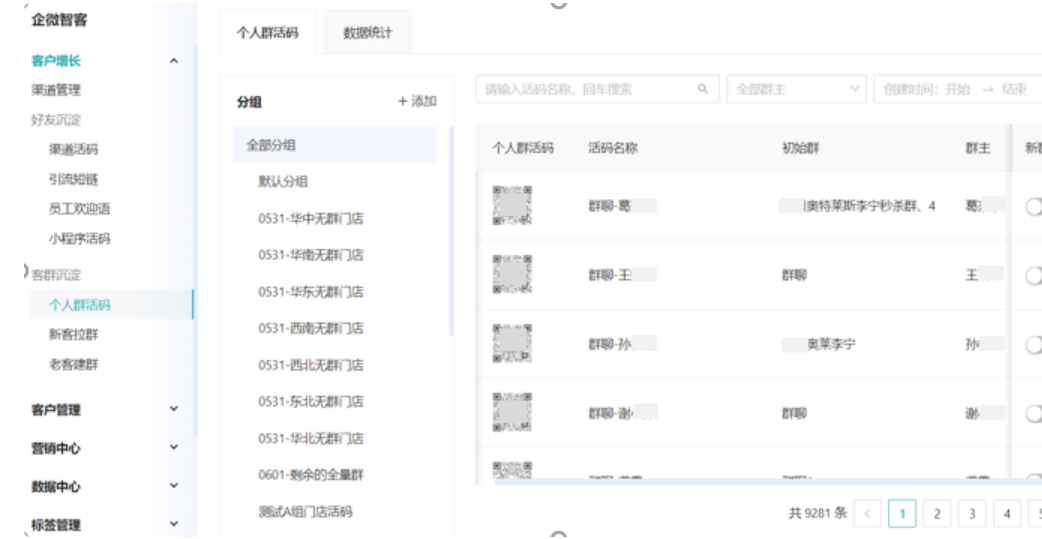
Task: Toggle the switch in the 群聊-葛 row
Action: click(1033, 206)
